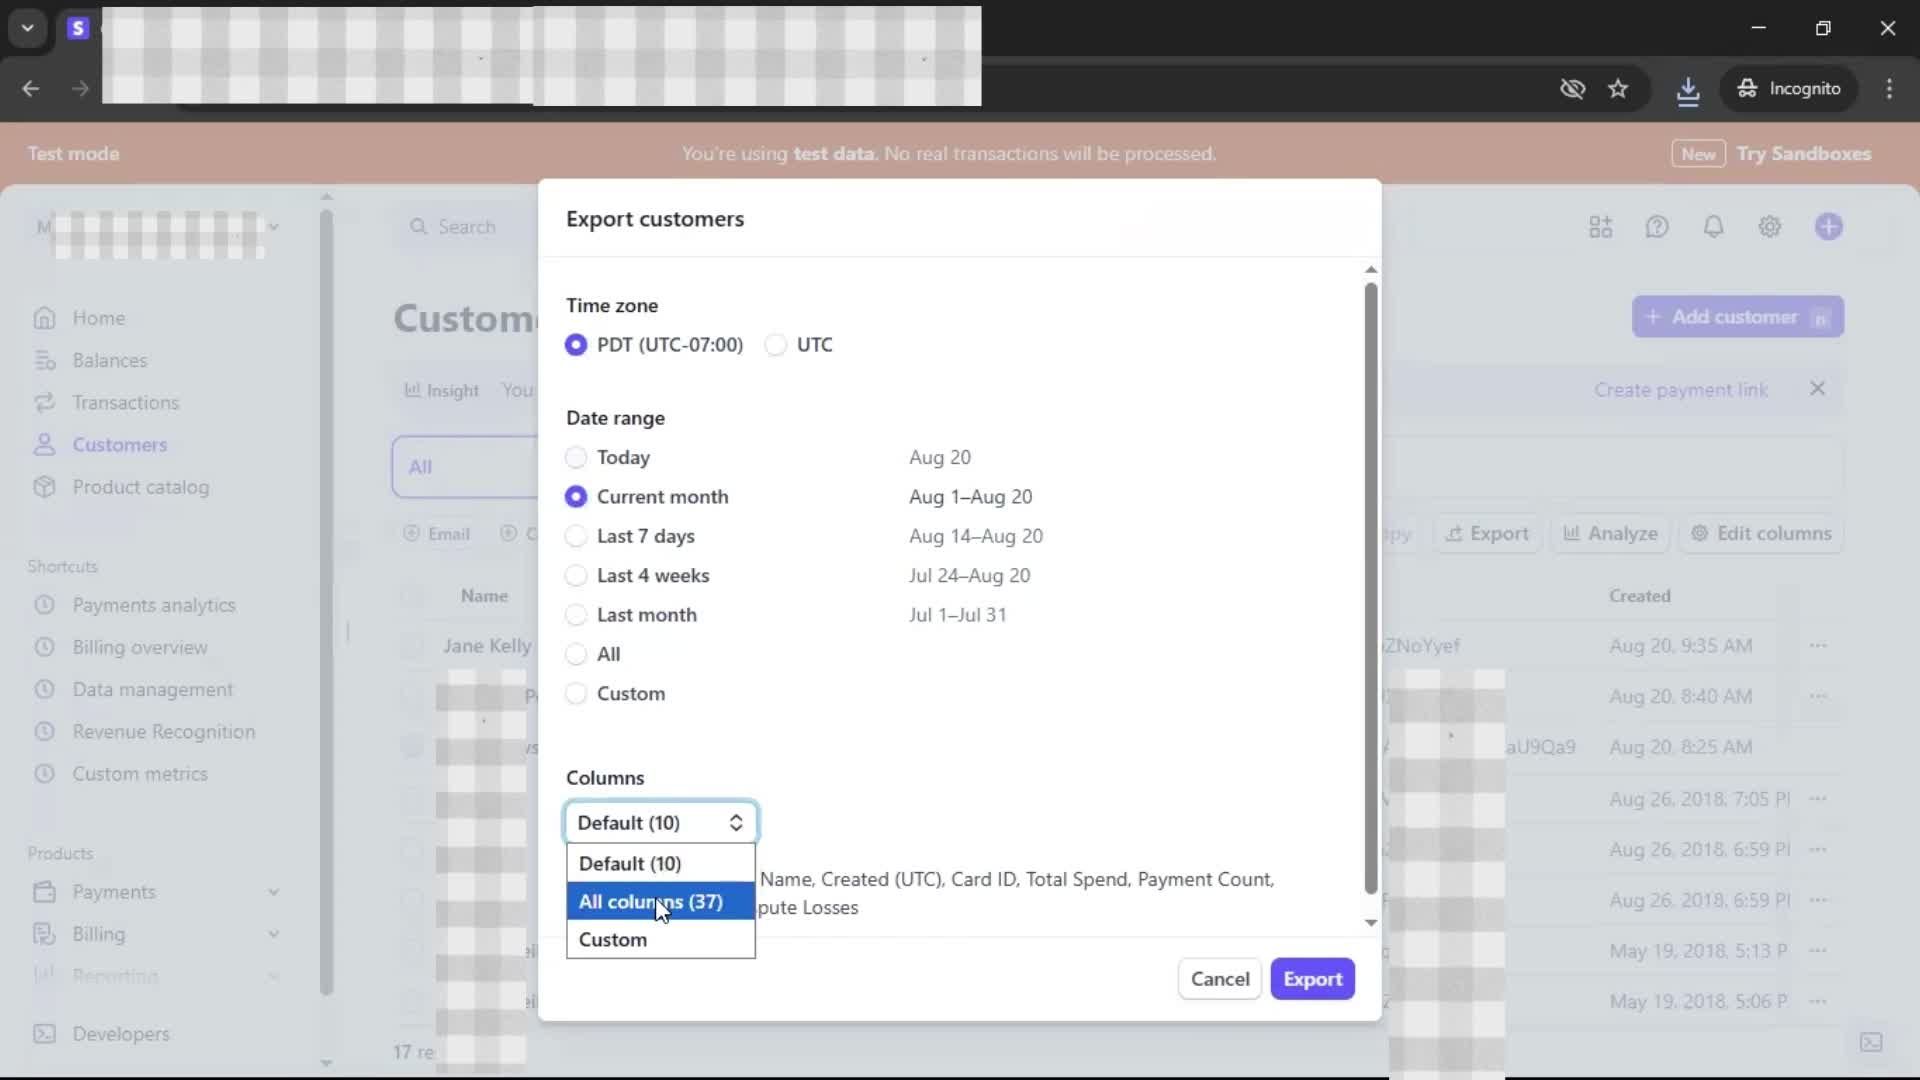Viewport: 1920px width, 1080px height.
Task: Expand the Billing sidebar section
Action: point(273,934)
